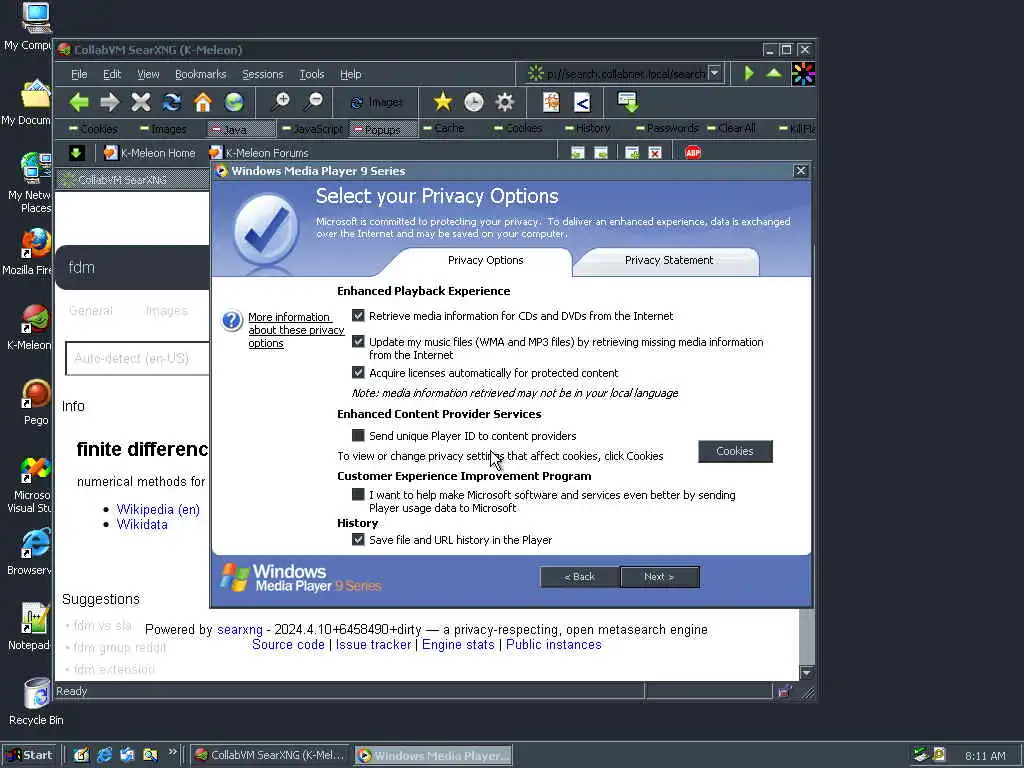Screen dimensions: 1024x768
Task: Zoom in with the magnifier plus icon
Action: (x=281, y=102)
